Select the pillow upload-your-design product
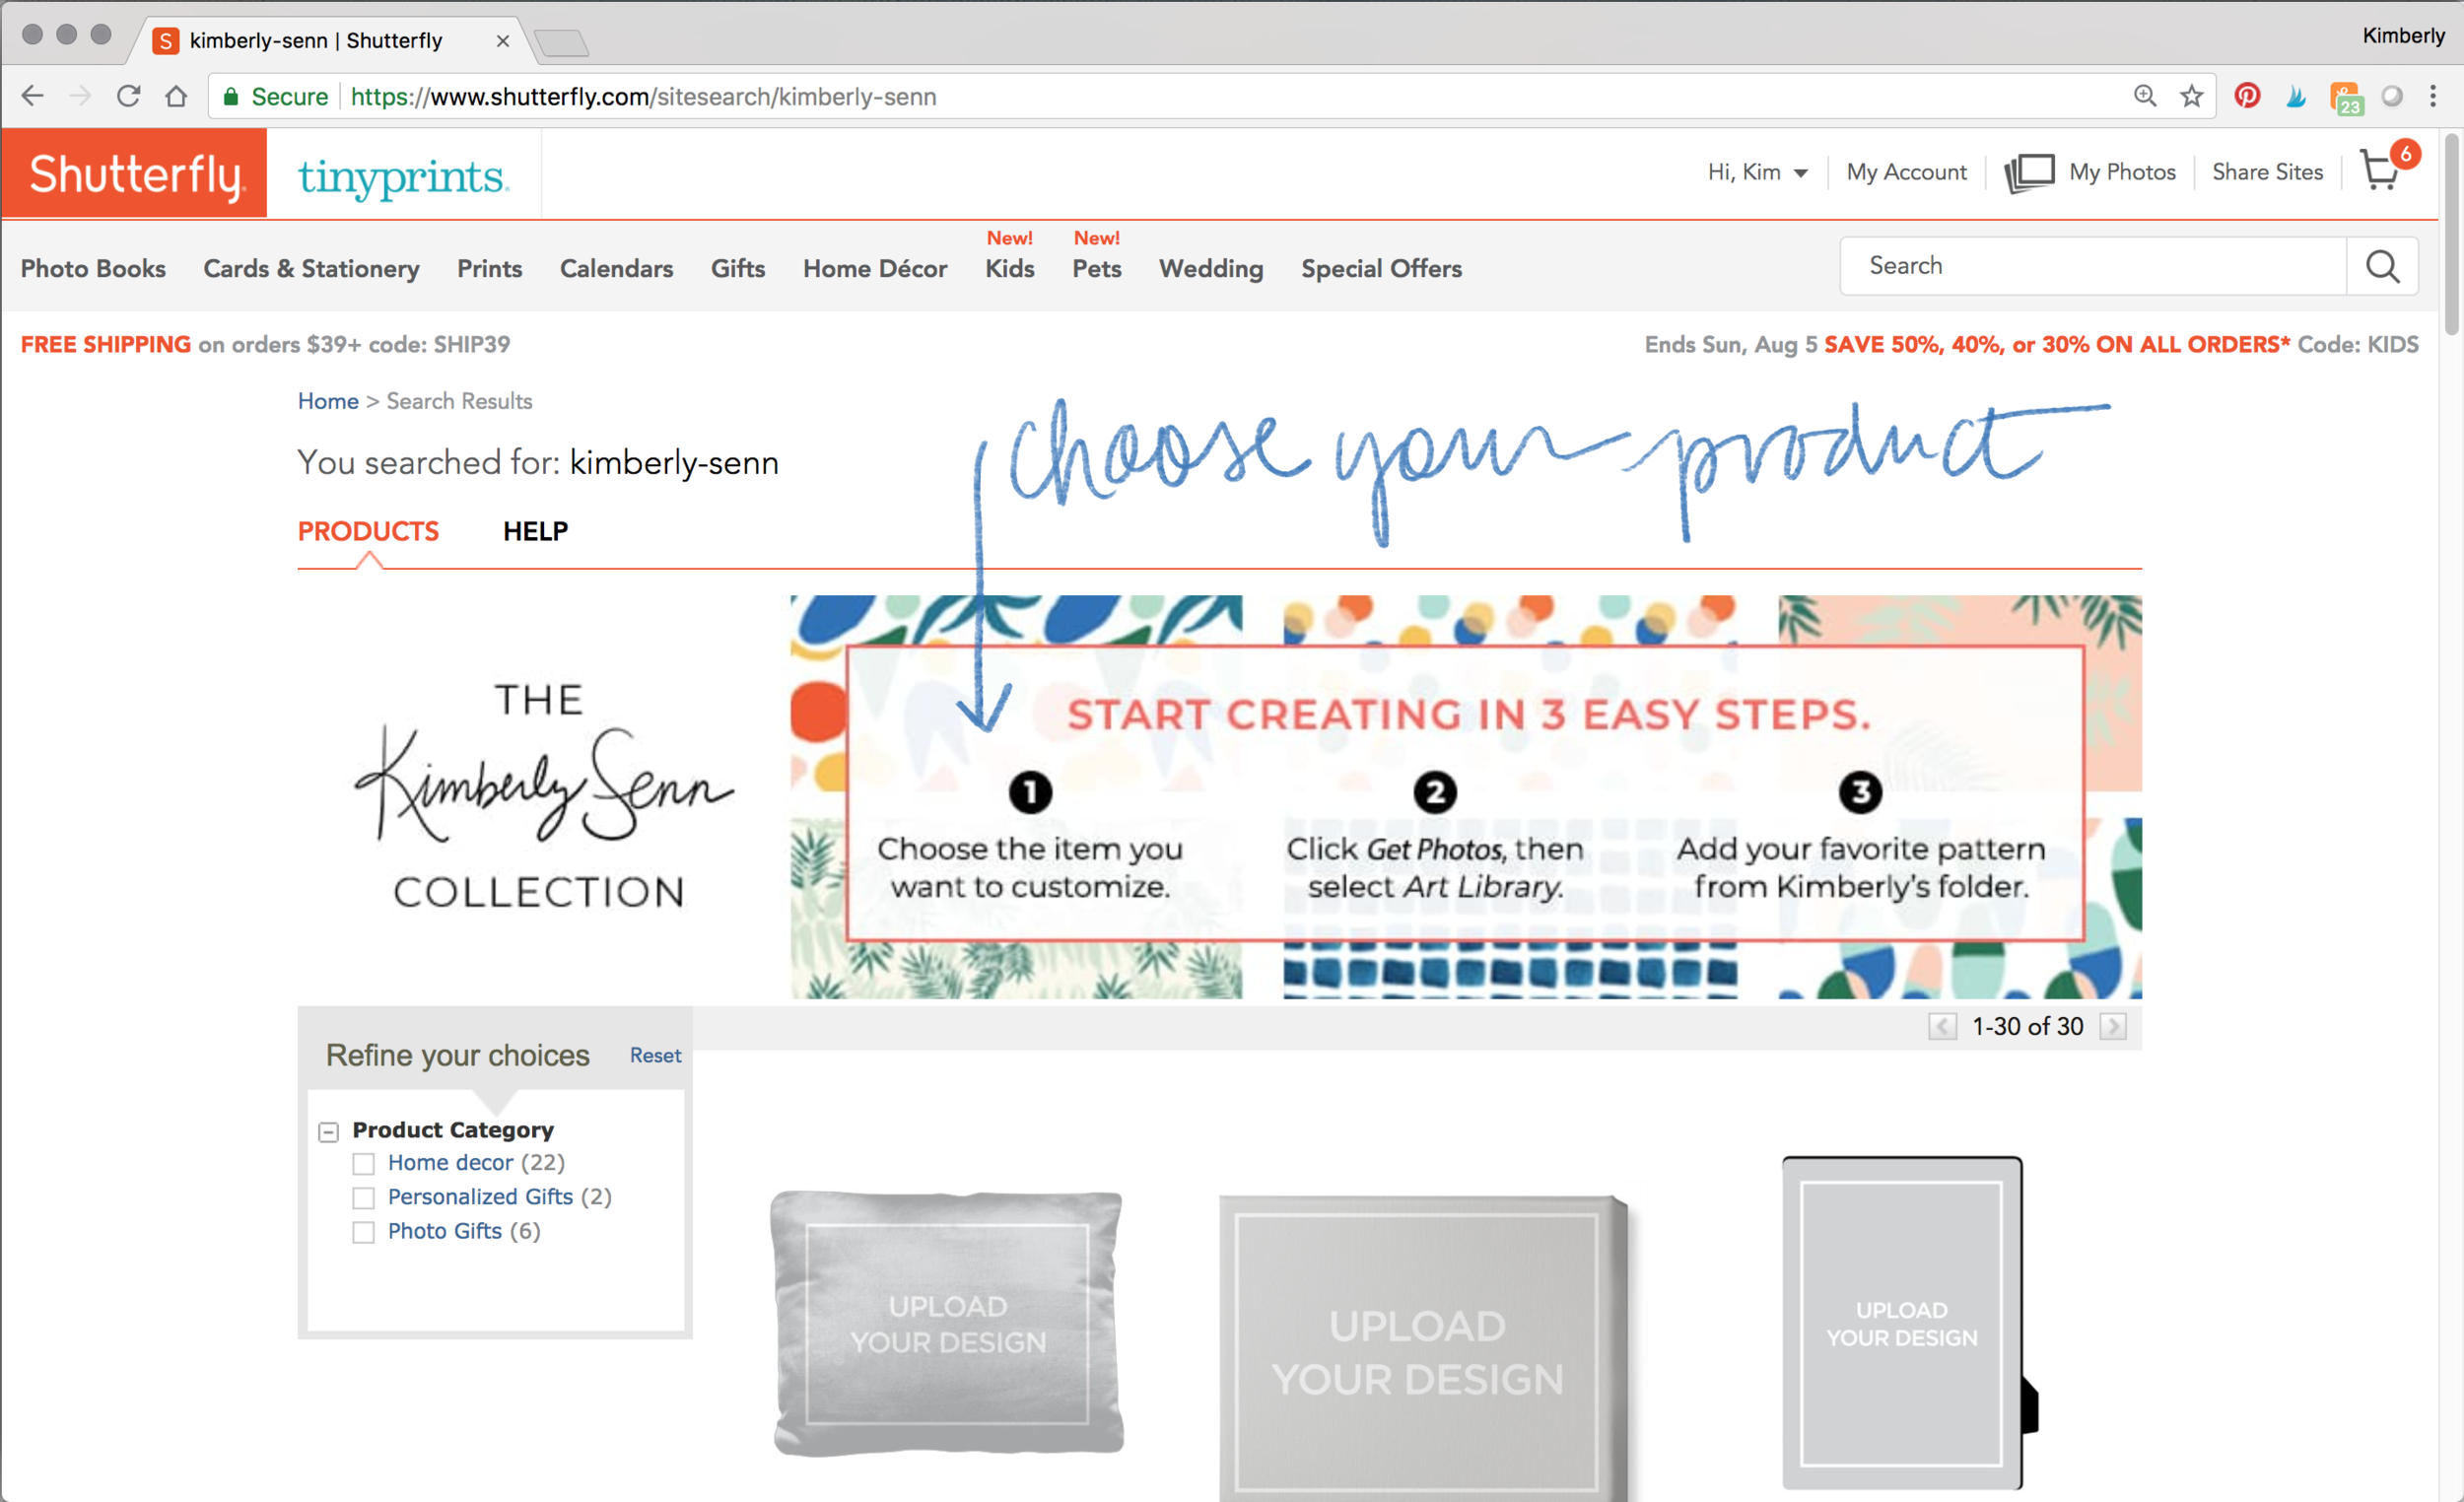This screenshot has width=2464, height=1502. [x=948, y=1323]
